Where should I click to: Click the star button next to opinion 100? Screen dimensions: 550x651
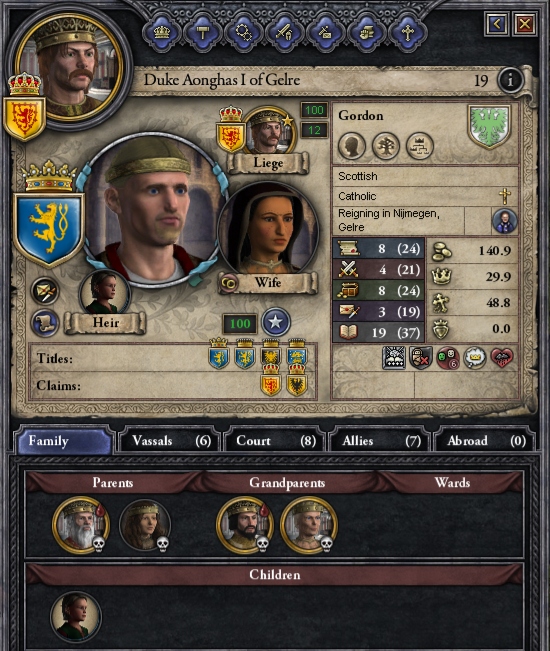pos(276,322)
